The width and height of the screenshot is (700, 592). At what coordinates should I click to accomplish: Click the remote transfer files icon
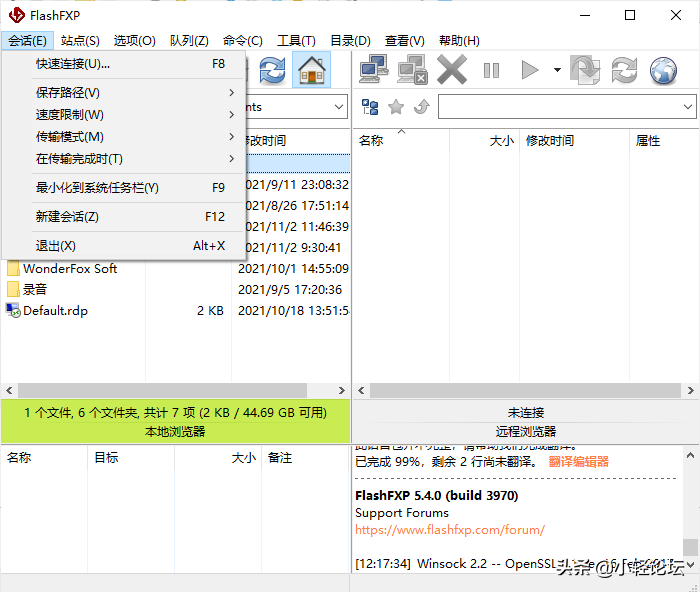[585, 69]
